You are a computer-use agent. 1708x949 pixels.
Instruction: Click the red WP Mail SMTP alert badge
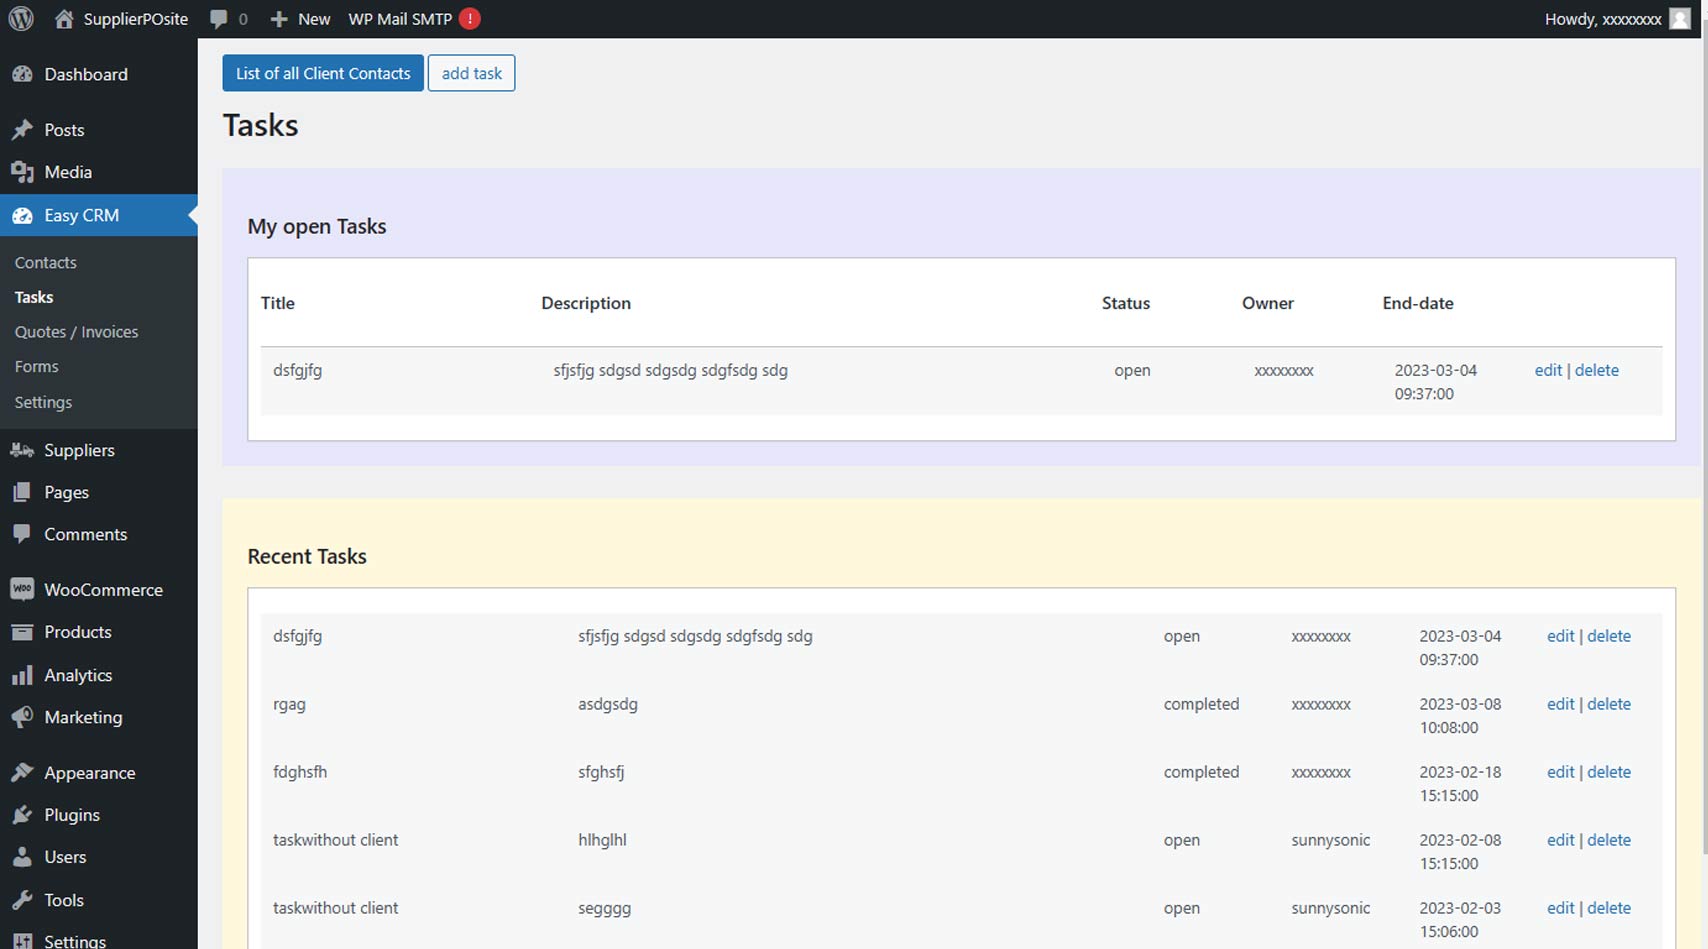tap(469, 19)
